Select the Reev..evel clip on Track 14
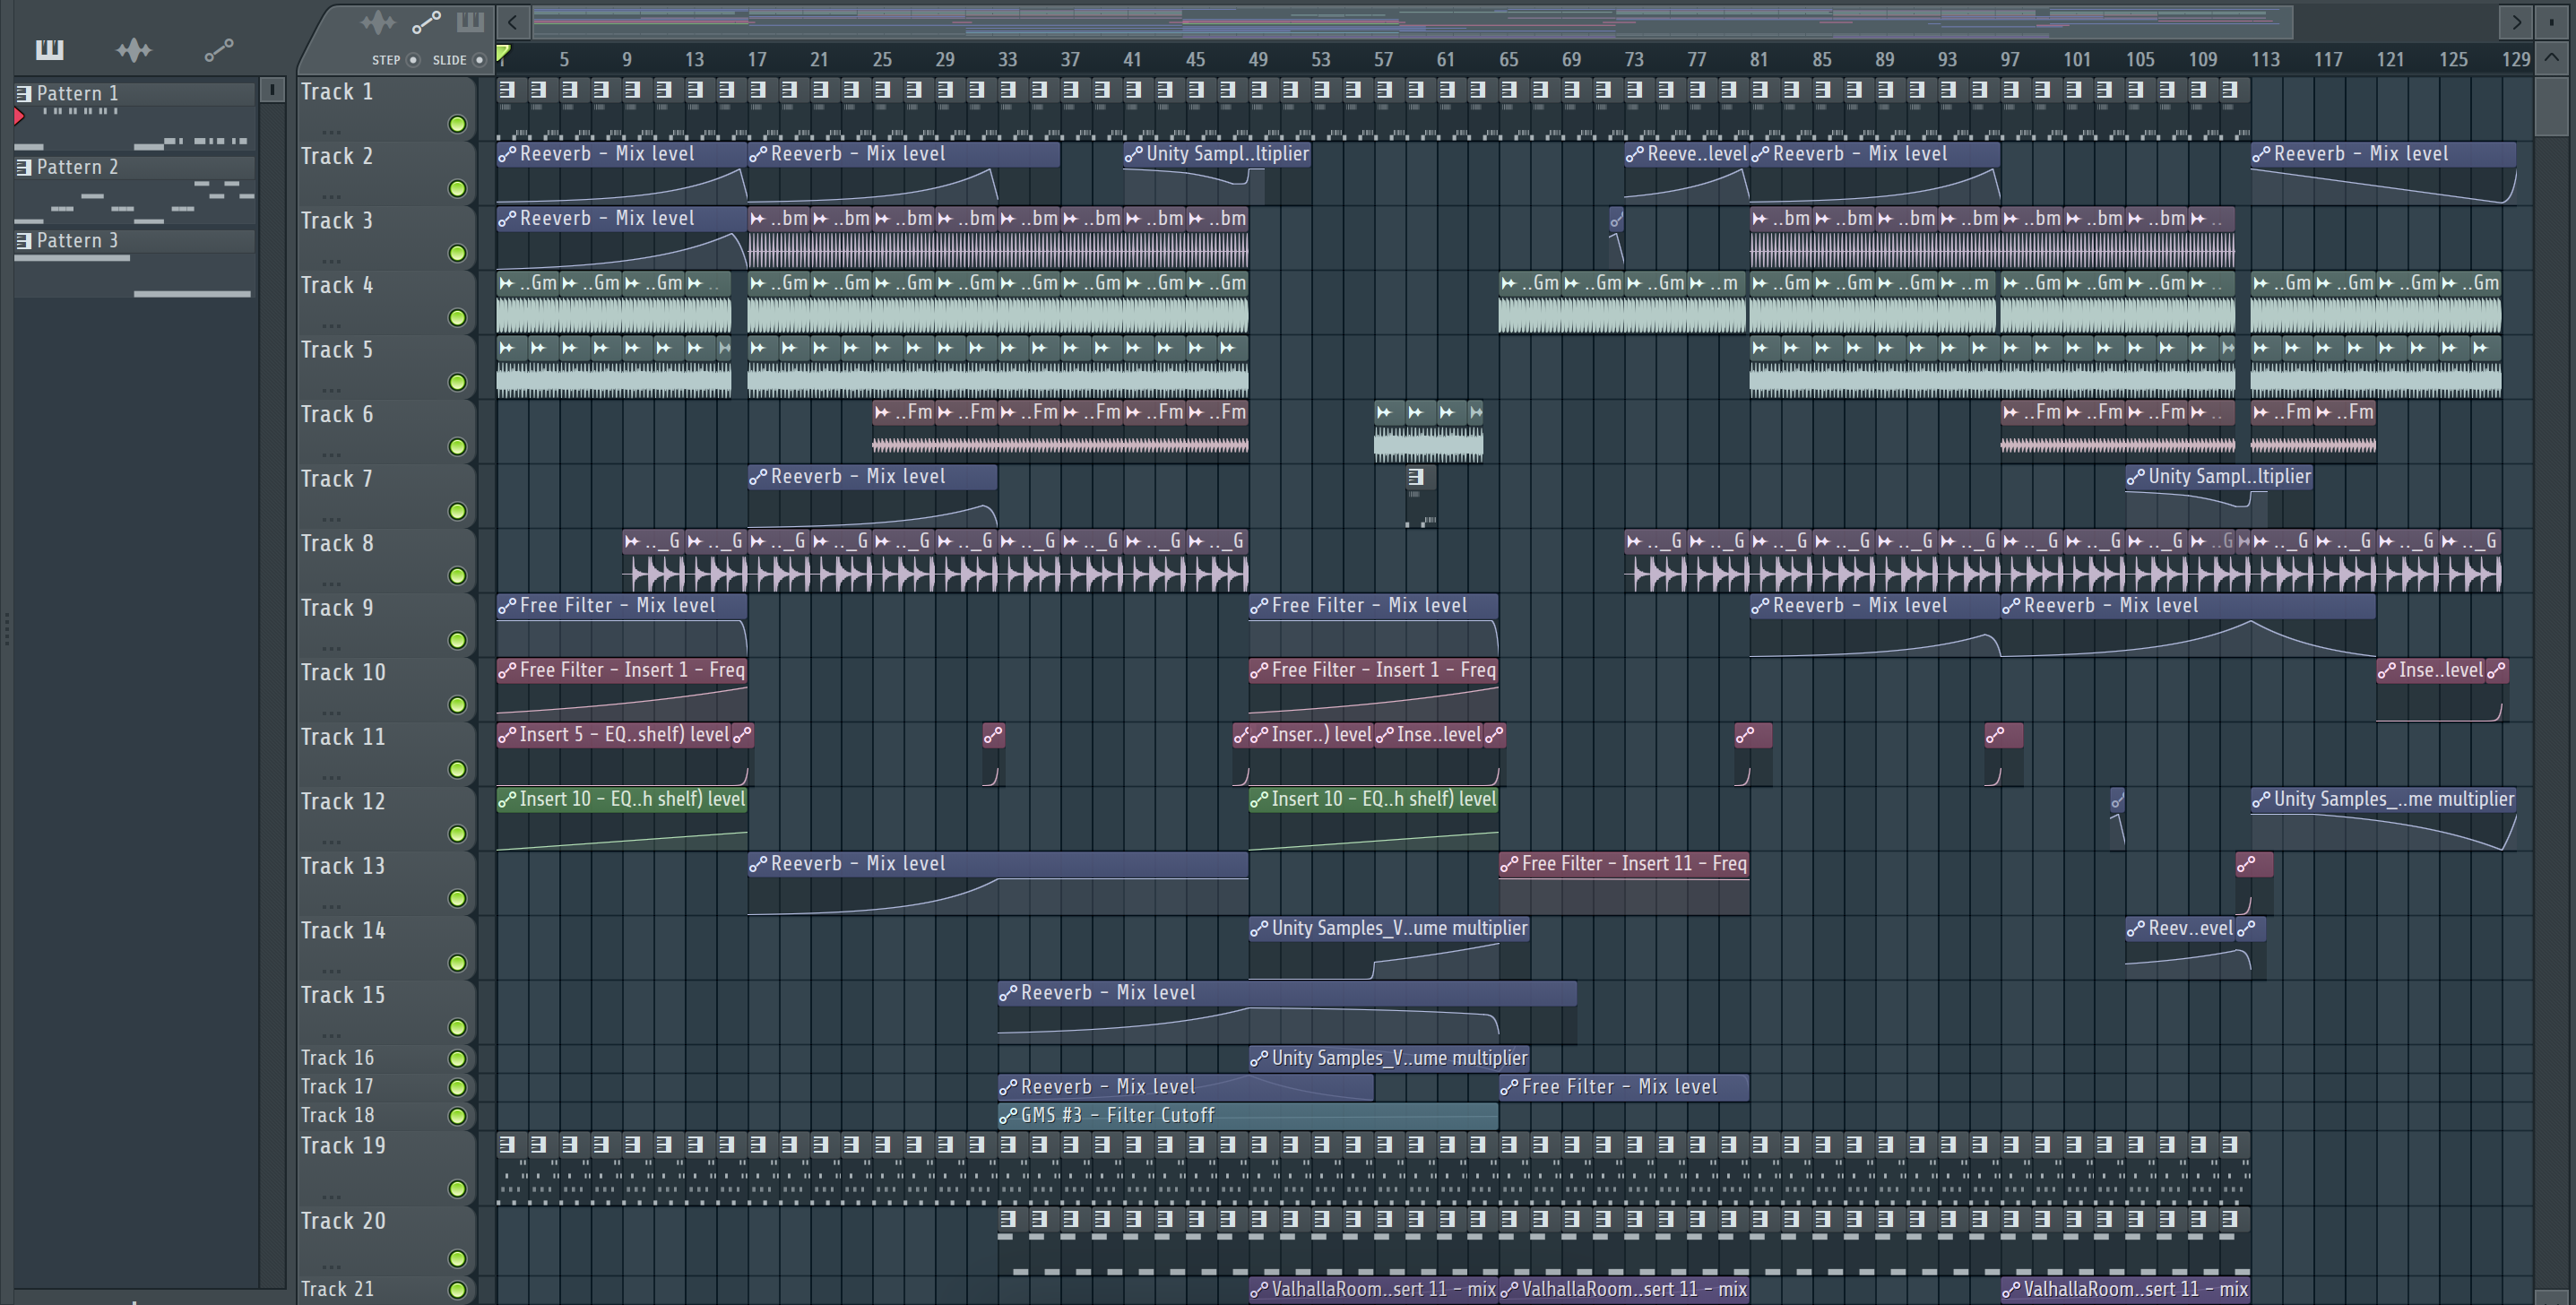The image size is (2576, 1305). point(2180,948)
